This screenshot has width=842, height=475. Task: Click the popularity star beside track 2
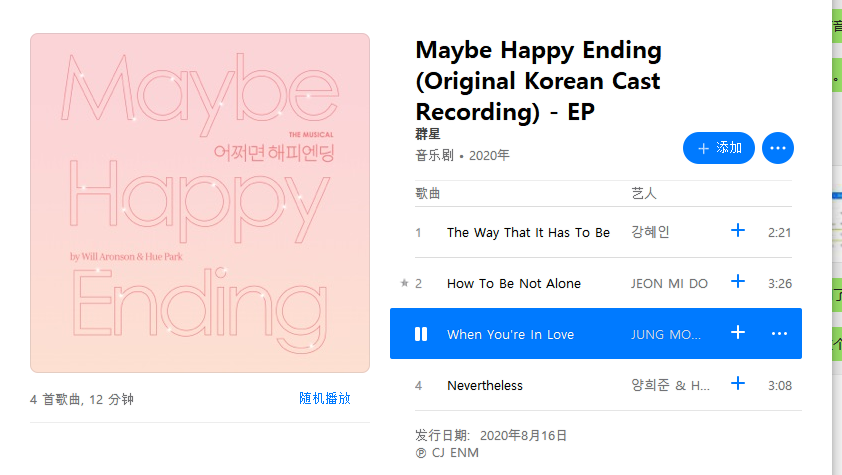coord(404,283)
